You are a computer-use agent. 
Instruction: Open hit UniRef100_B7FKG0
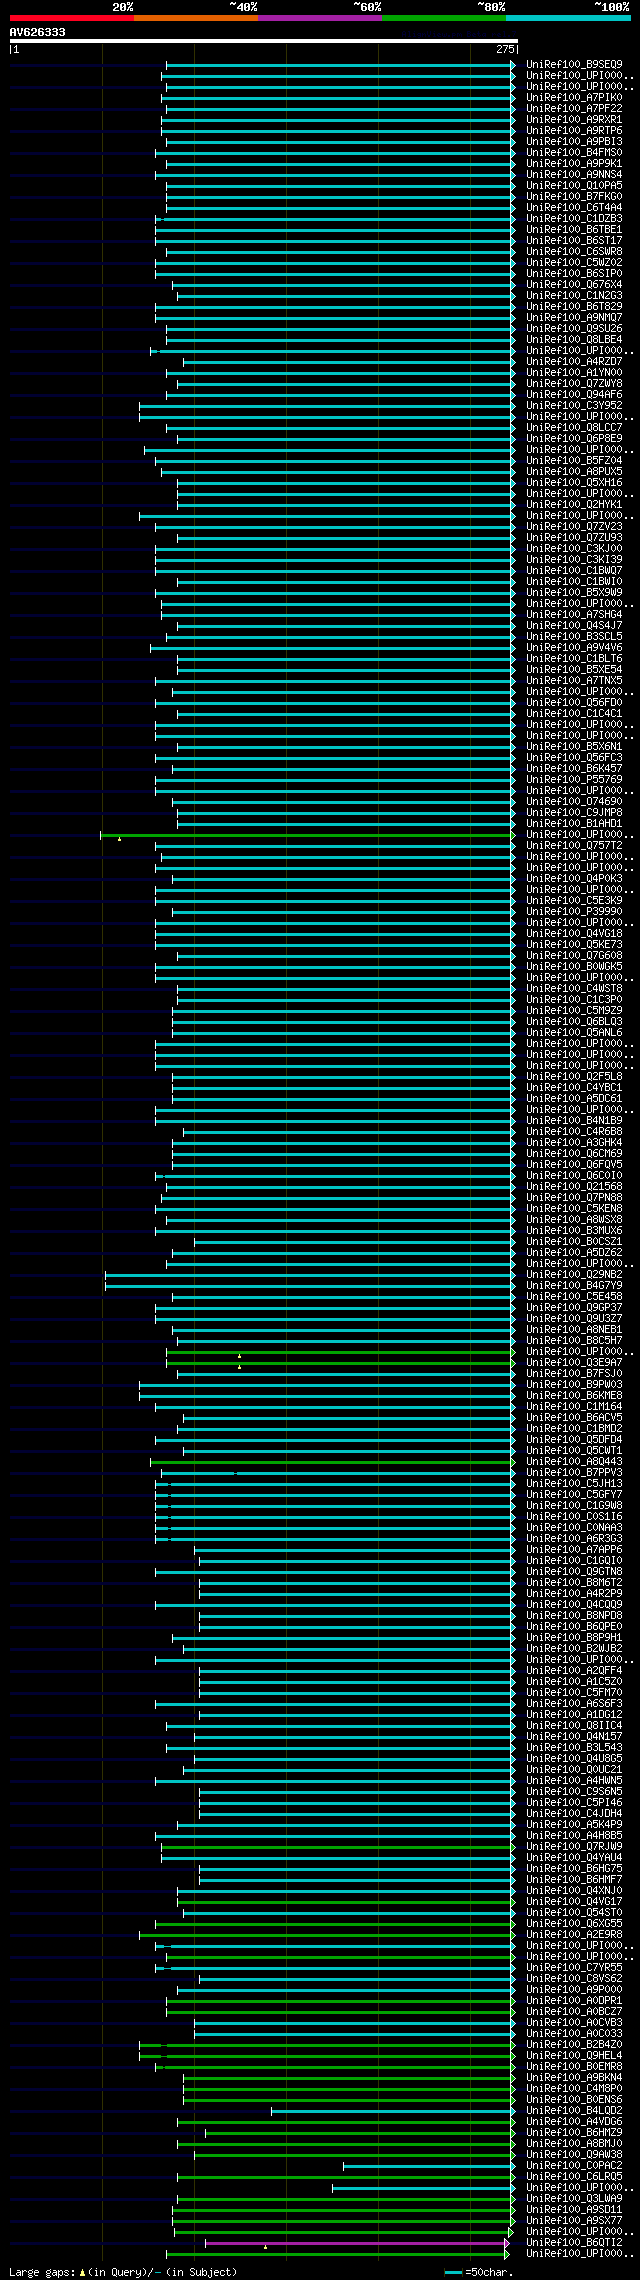pos(574,196)
